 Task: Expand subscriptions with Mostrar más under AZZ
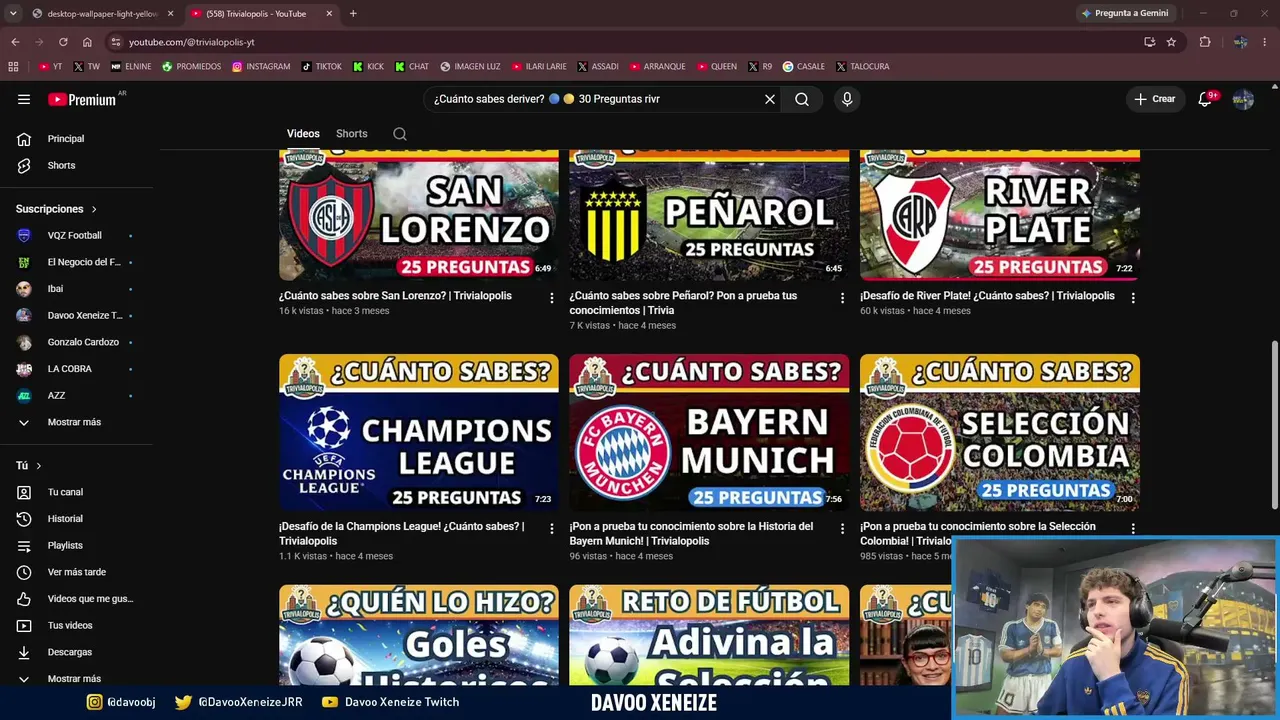[x=76, y=422]
